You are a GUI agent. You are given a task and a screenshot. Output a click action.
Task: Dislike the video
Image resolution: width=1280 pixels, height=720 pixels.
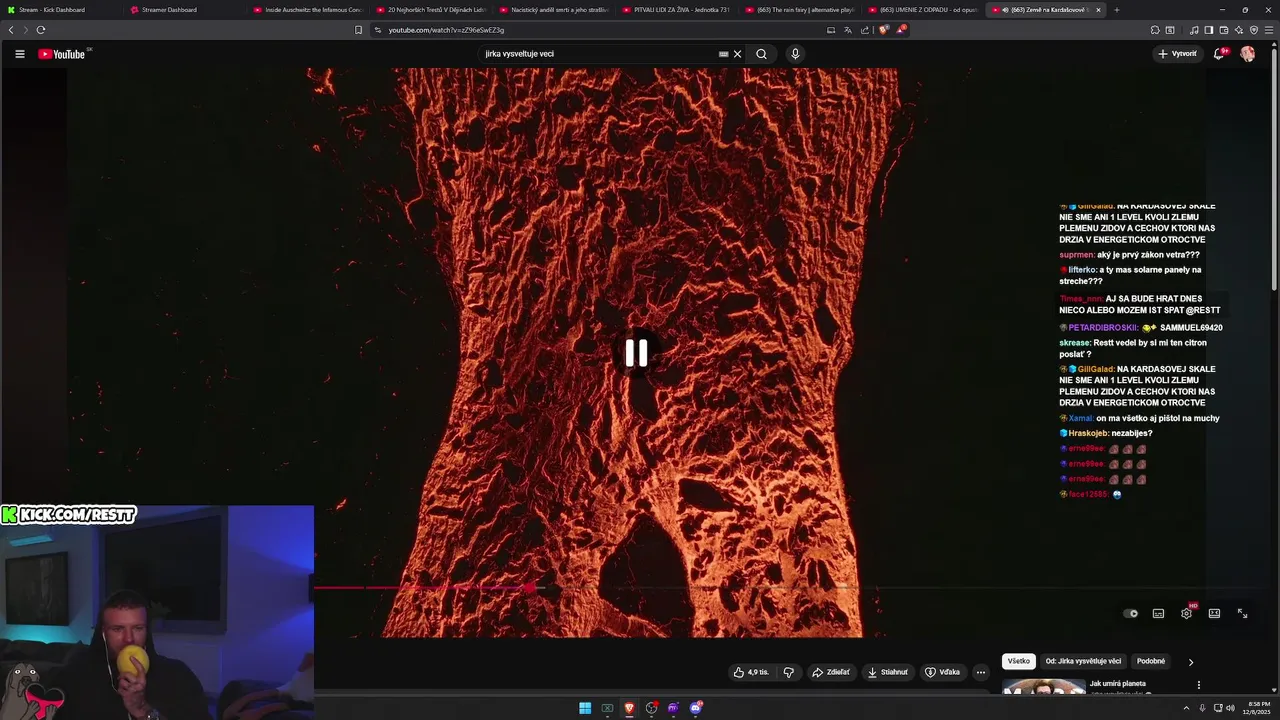tap(788, 672)
